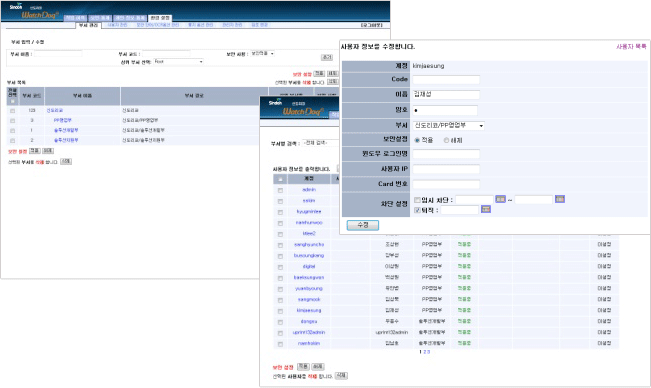
Task: Click the 삭제 button below the user list
Action: pos(341,376)
